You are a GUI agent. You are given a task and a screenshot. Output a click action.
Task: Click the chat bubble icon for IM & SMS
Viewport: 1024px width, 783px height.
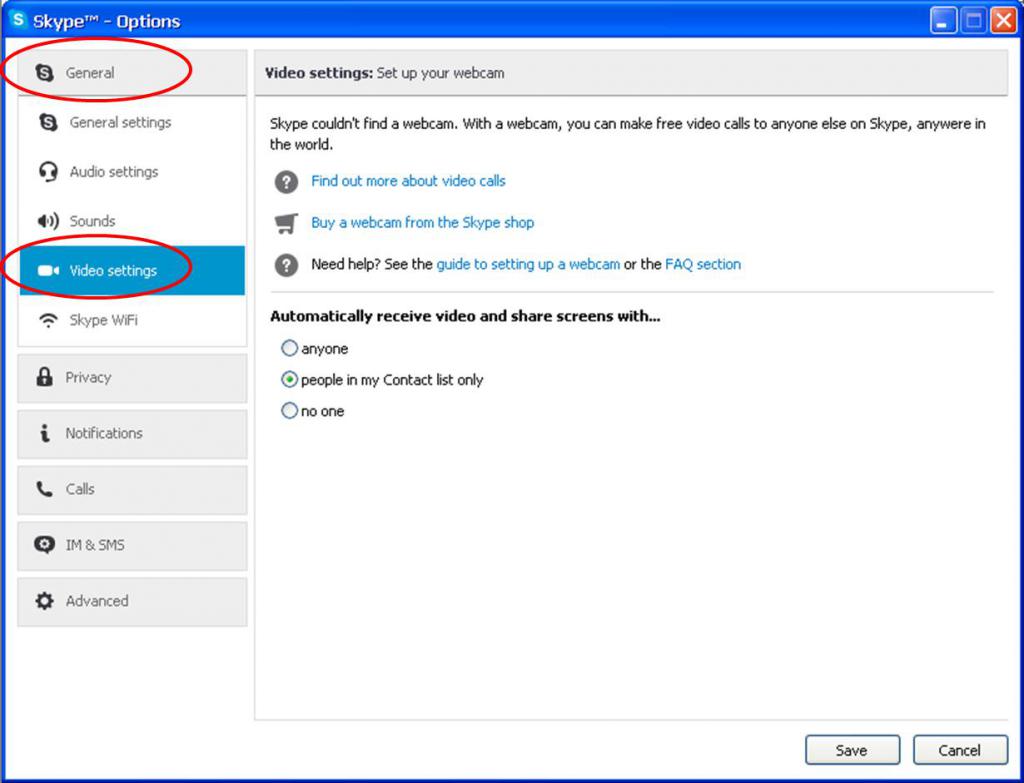[x=44, y=545]
